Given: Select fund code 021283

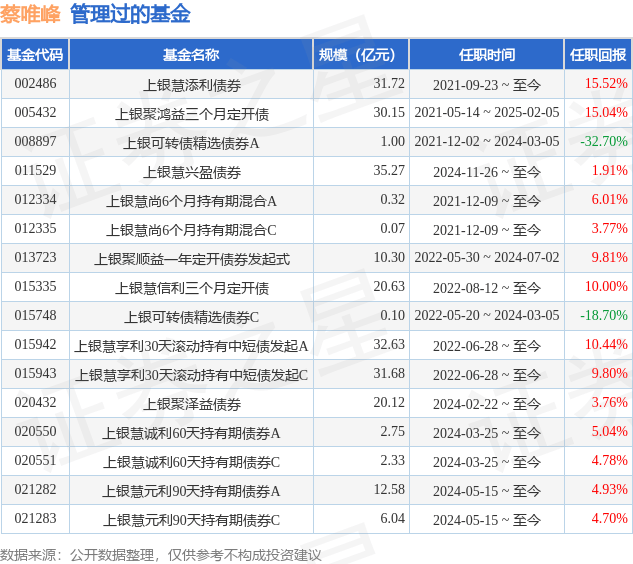Looking at the screenshot, I should [x=35, y=519].
